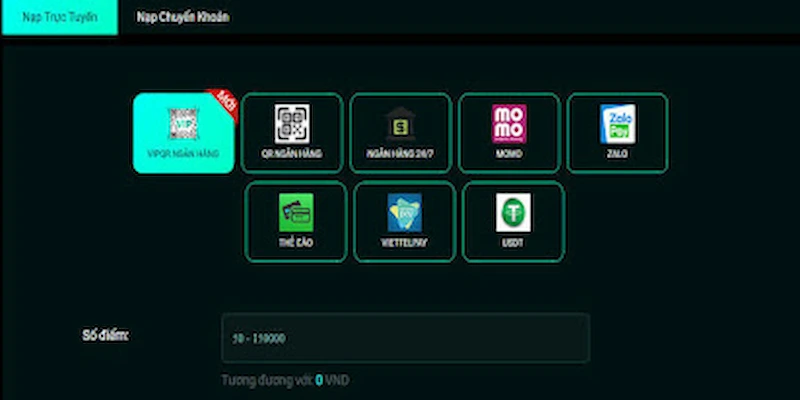Click the USDT label text

[513, 242]
